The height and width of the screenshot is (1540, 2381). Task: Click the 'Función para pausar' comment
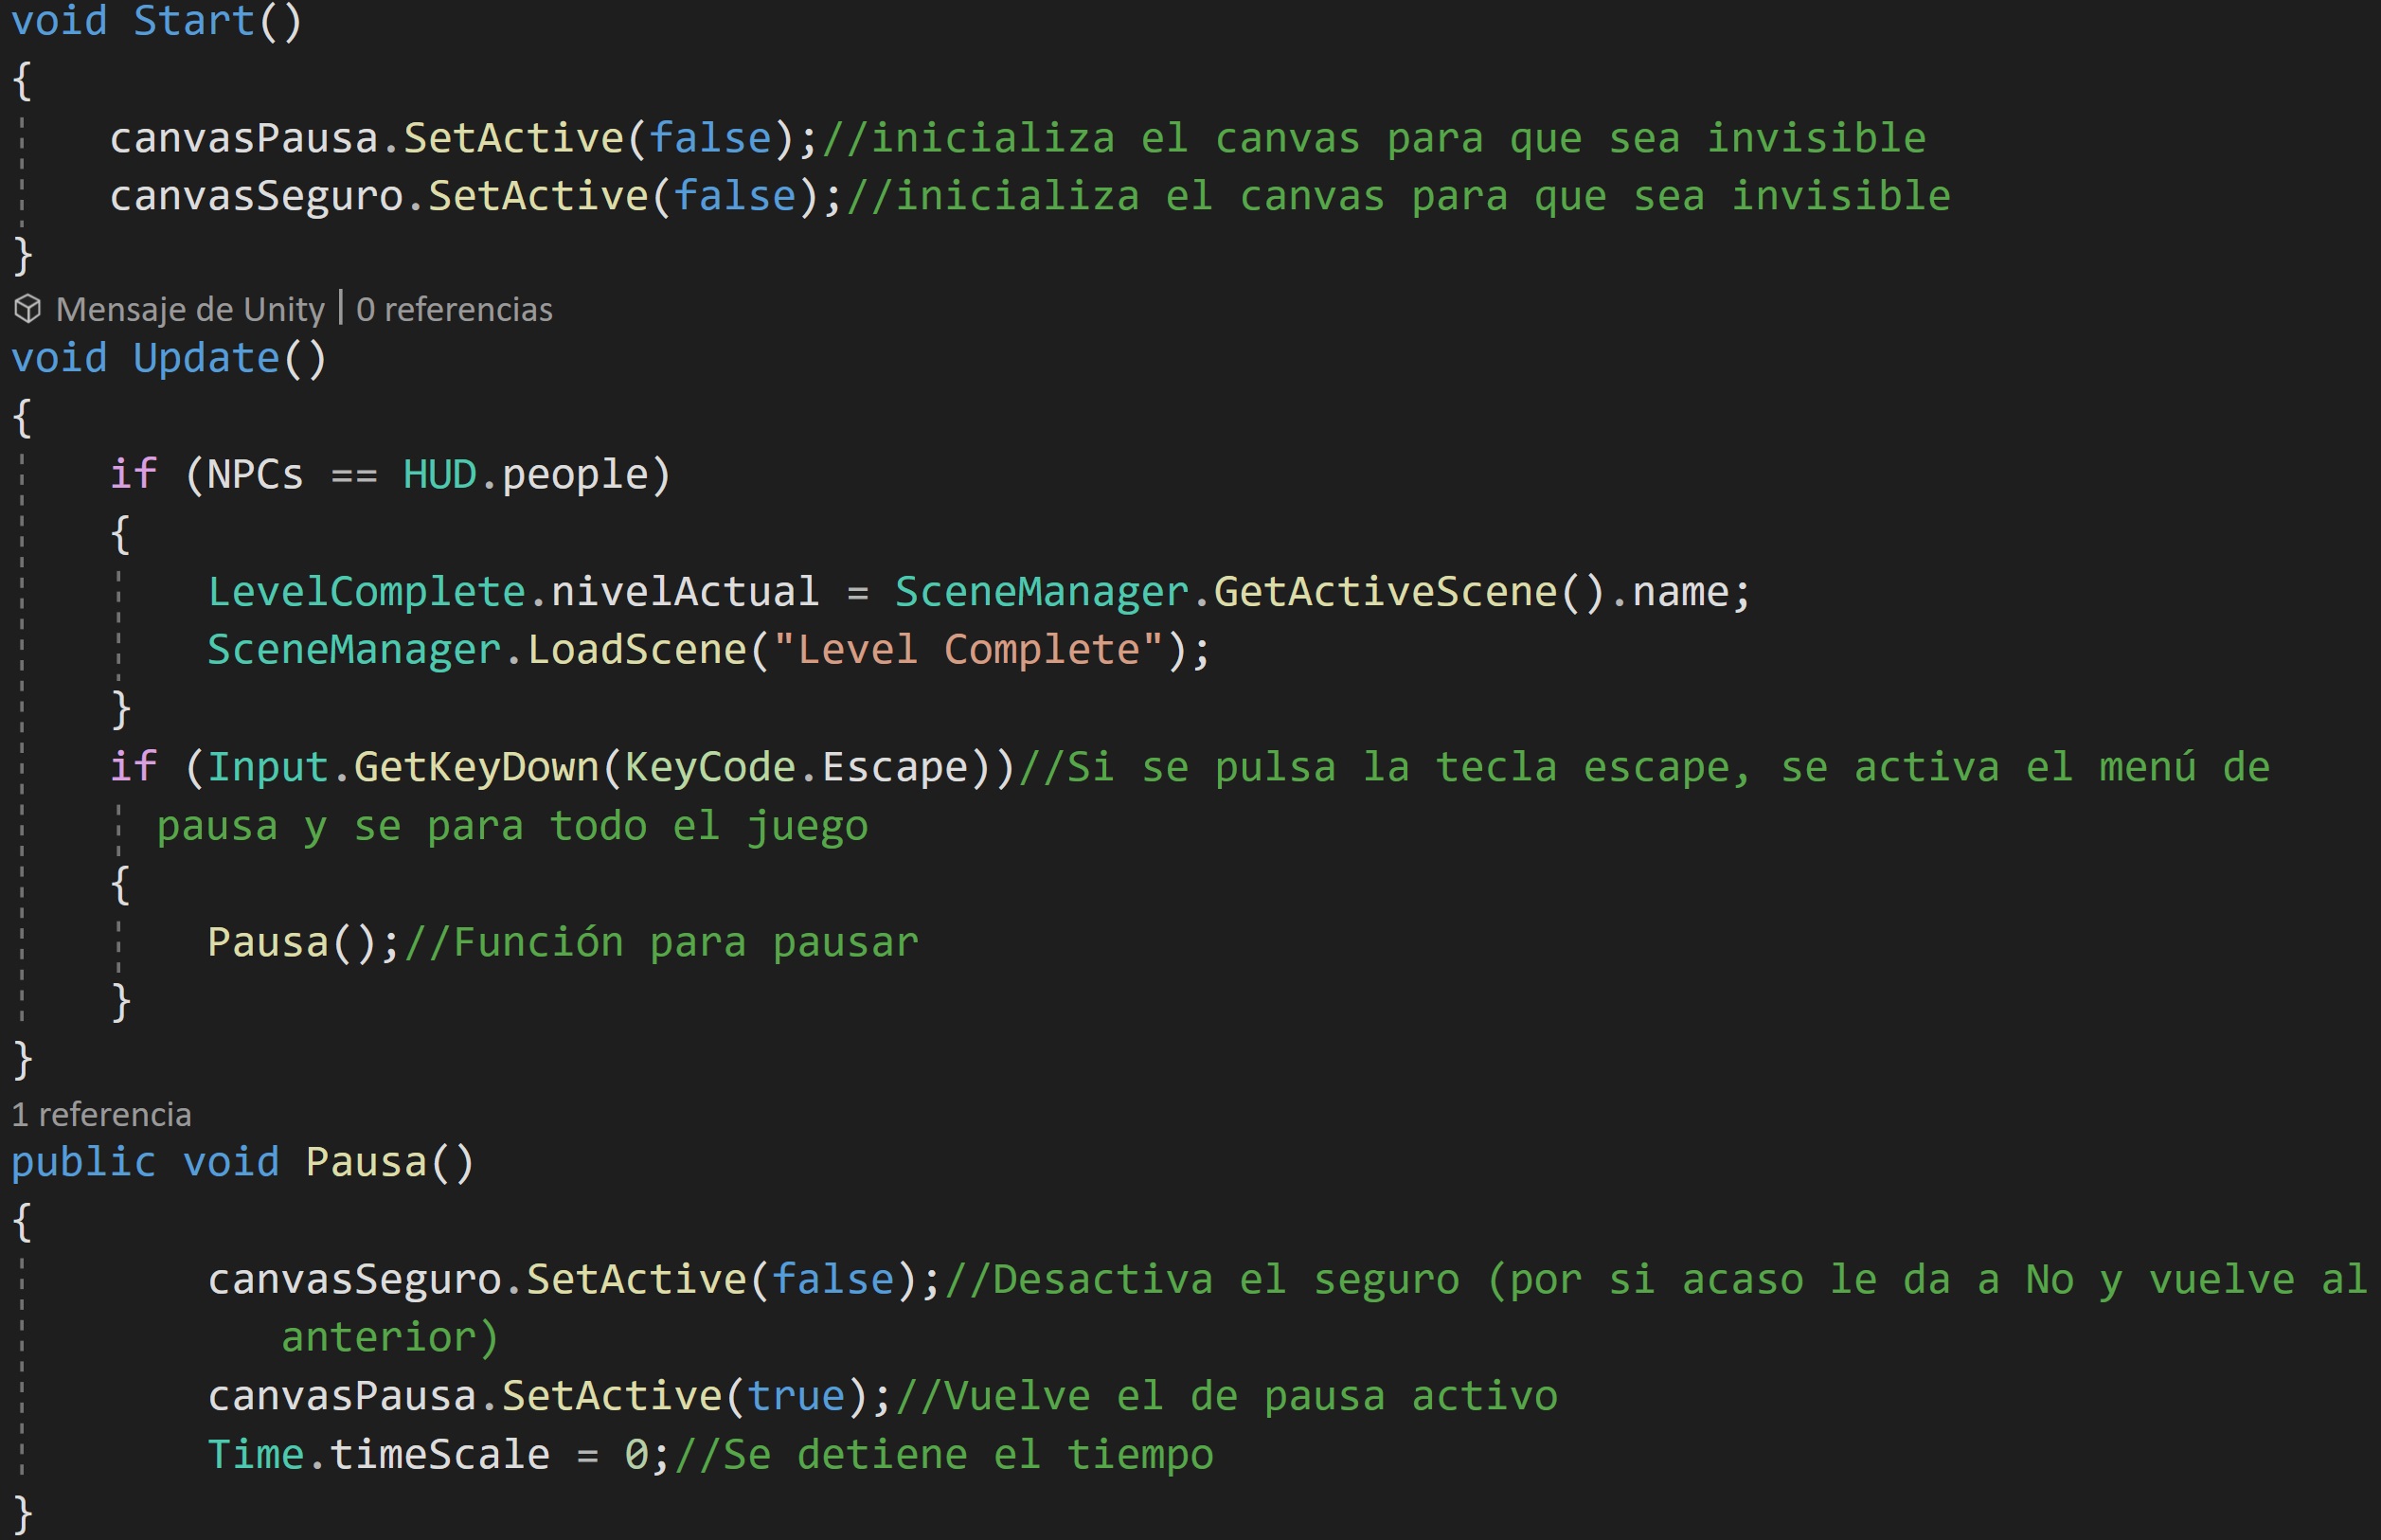coord(662,943)
